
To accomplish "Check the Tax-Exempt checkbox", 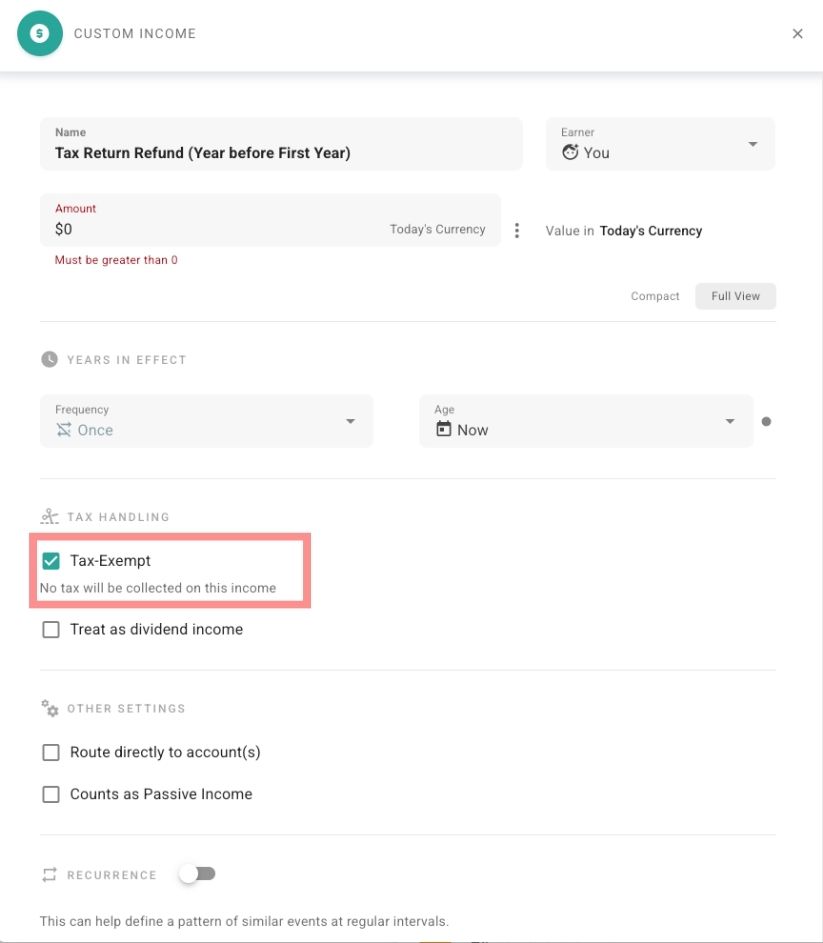I will (x=50, y=560).
